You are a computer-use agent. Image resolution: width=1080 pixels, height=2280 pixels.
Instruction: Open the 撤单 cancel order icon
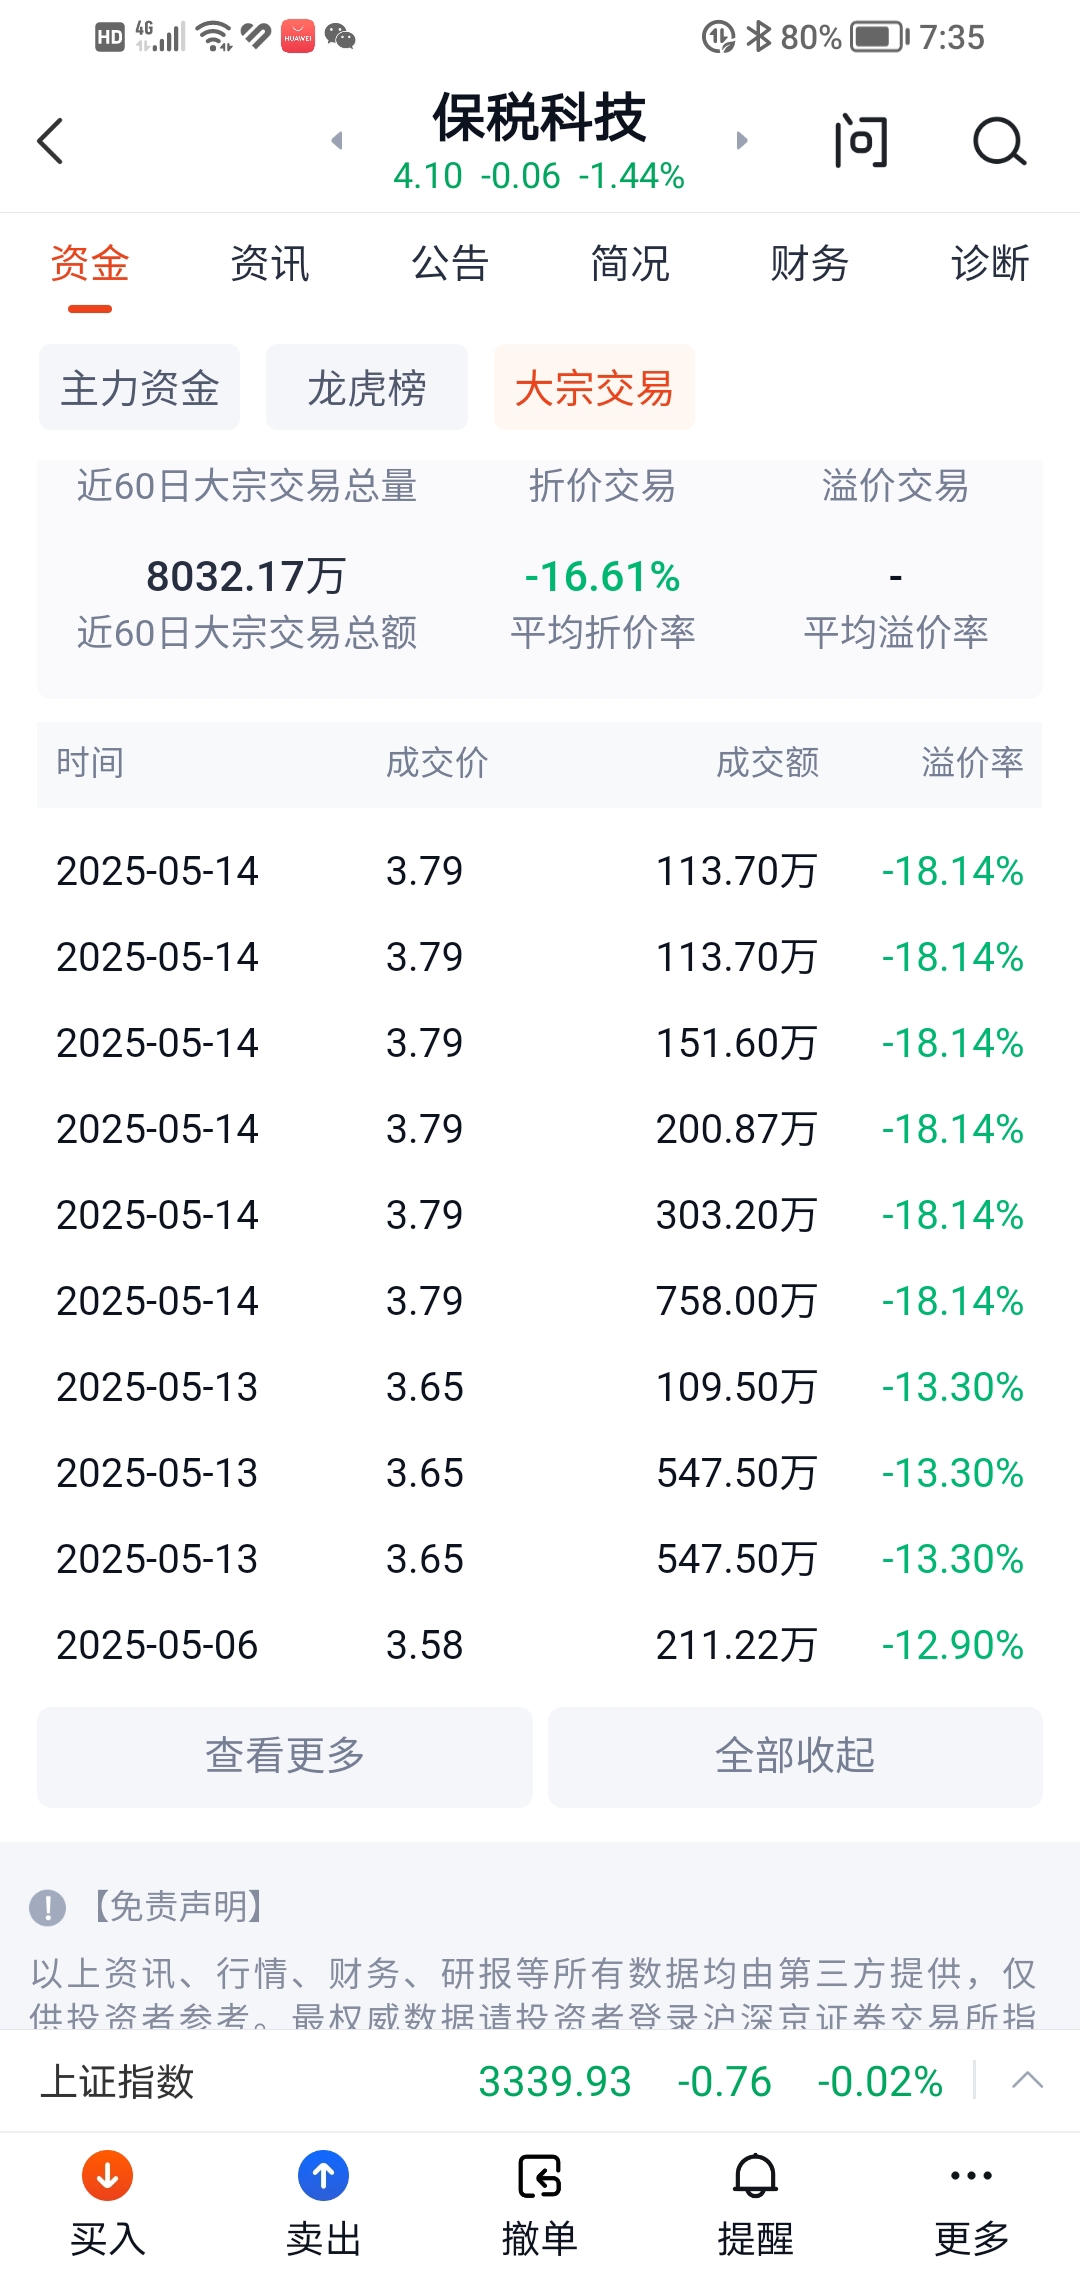point(540,2176)
